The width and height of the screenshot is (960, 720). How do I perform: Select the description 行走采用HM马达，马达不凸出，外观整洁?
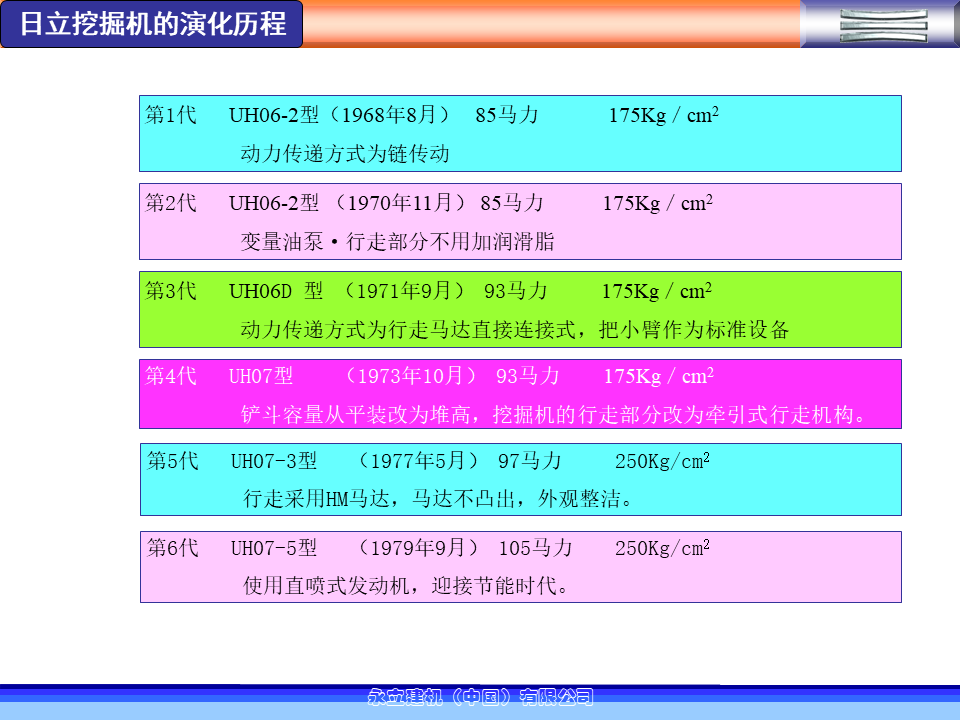(x=438, y=499)
